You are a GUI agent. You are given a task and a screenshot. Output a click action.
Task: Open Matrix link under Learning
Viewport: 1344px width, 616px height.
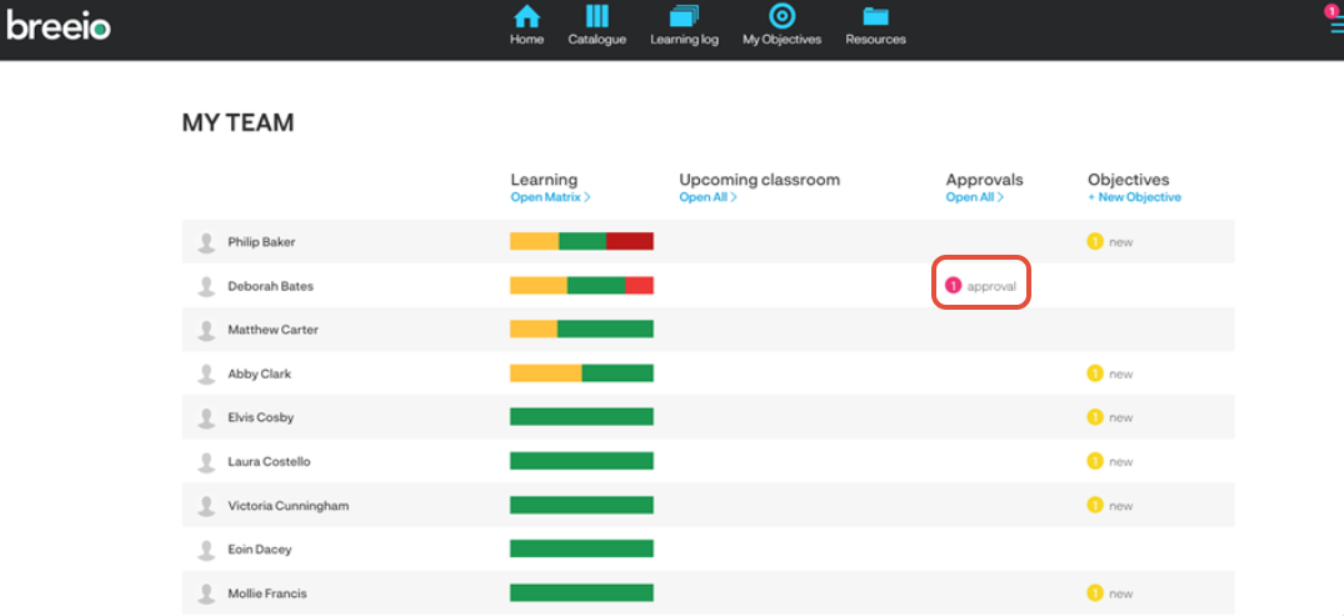(x=550, y=197)
